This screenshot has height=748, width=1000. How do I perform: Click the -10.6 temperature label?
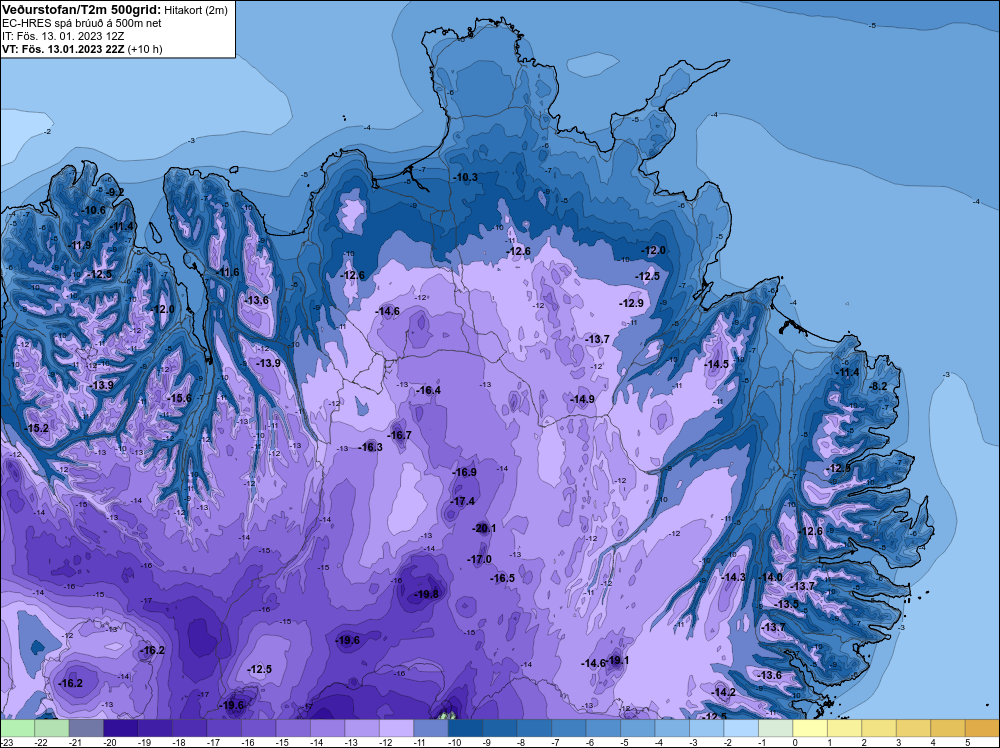(93, 210)
